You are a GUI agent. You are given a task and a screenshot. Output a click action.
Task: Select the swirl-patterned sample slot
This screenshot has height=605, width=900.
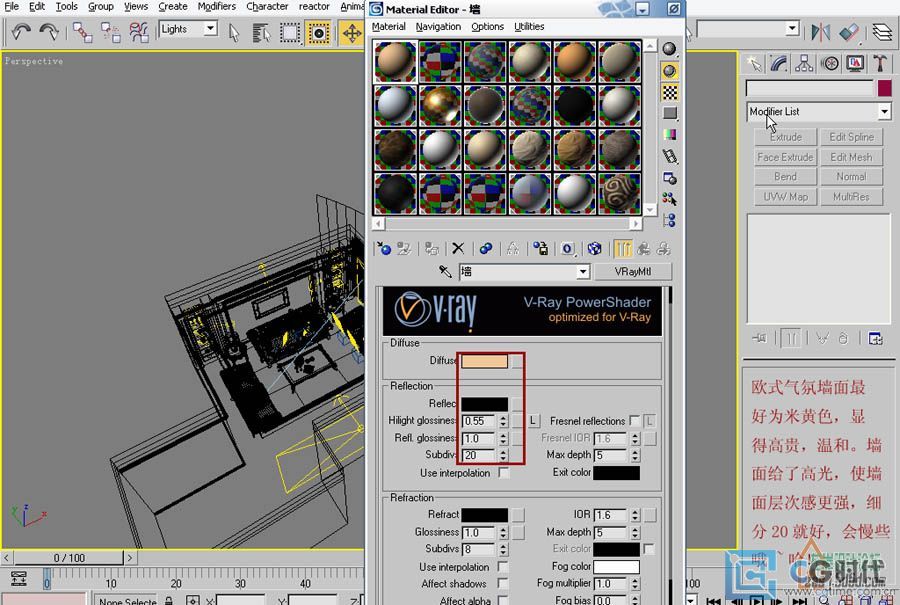(619, 194)
